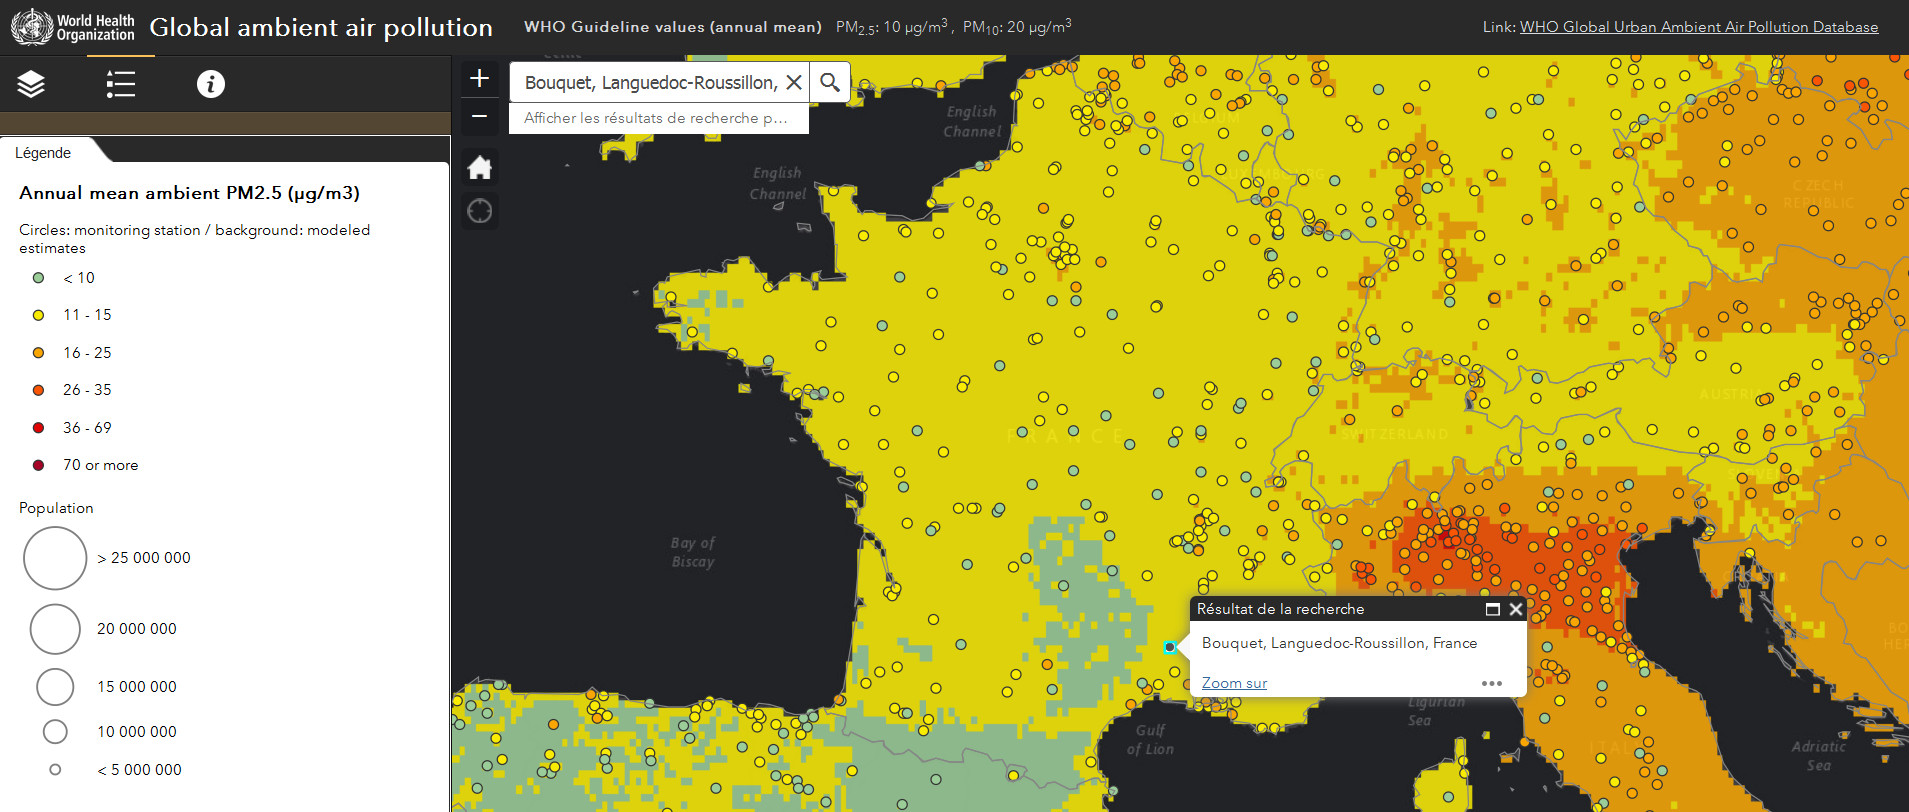The width and height of the screenshot is (1909, 812).
Task: Find my location on map
Action: click(480, 211)
